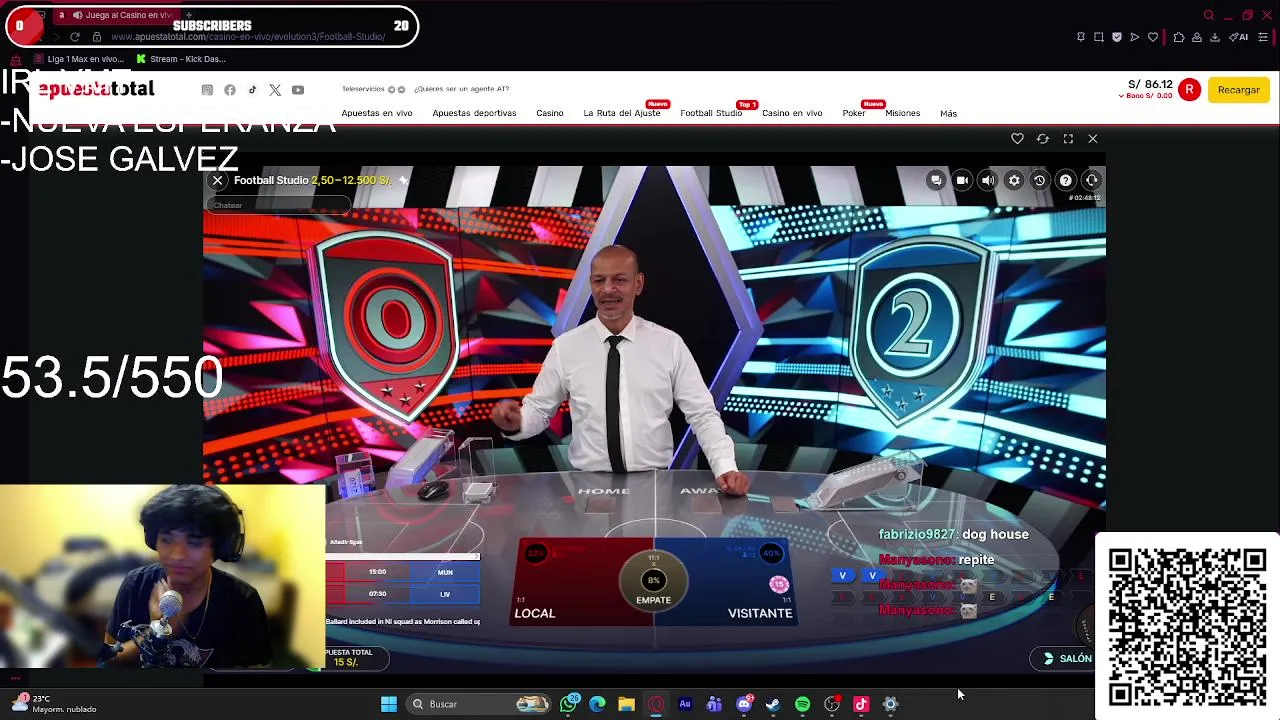Open Casino en vivo menu
This screenshot has height=720, width=1280.
[792, 113]
